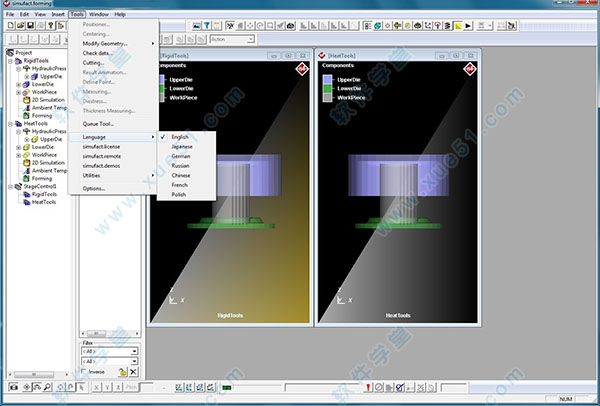Click the simufact logo in RigidTools view
This screenshot has height=406, width=600.
(300, 69)
